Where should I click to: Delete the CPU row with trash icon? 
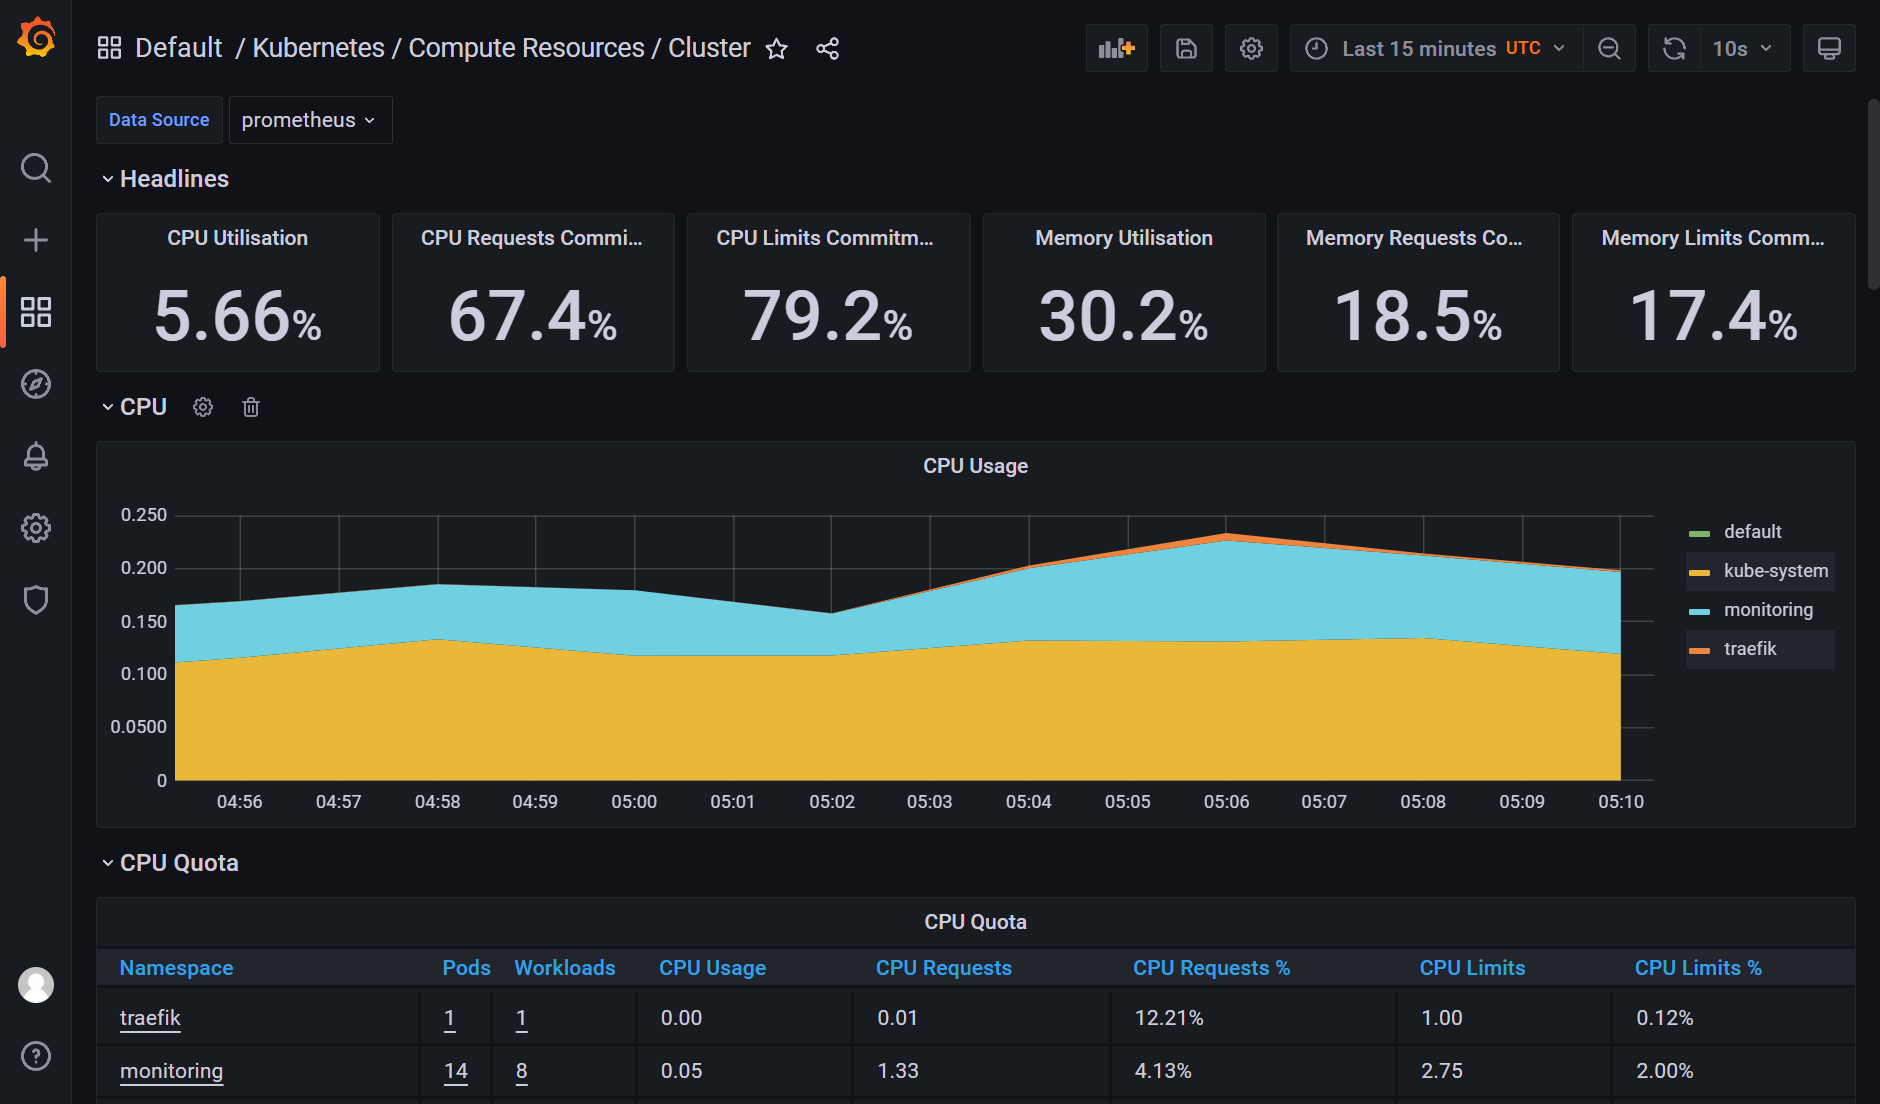coord(251,407)
